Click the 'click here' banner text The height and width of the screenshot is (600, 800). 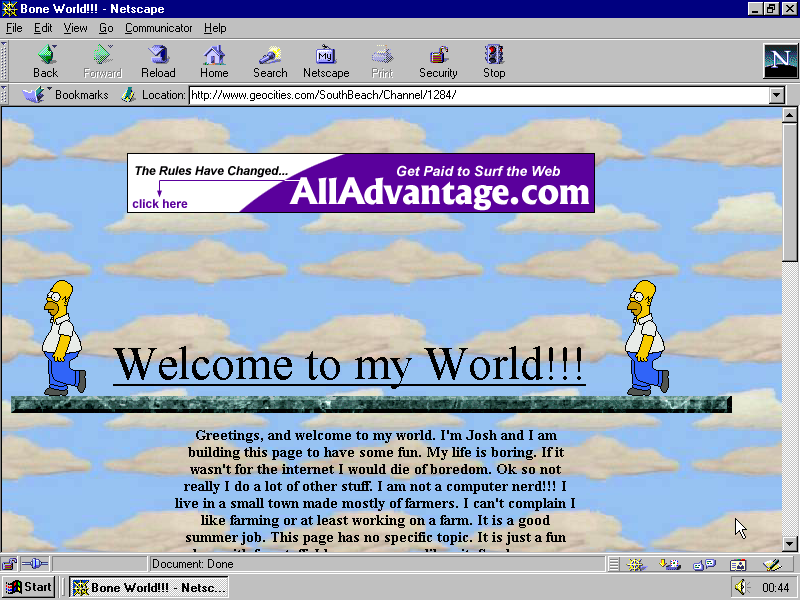tap(160, 204)
